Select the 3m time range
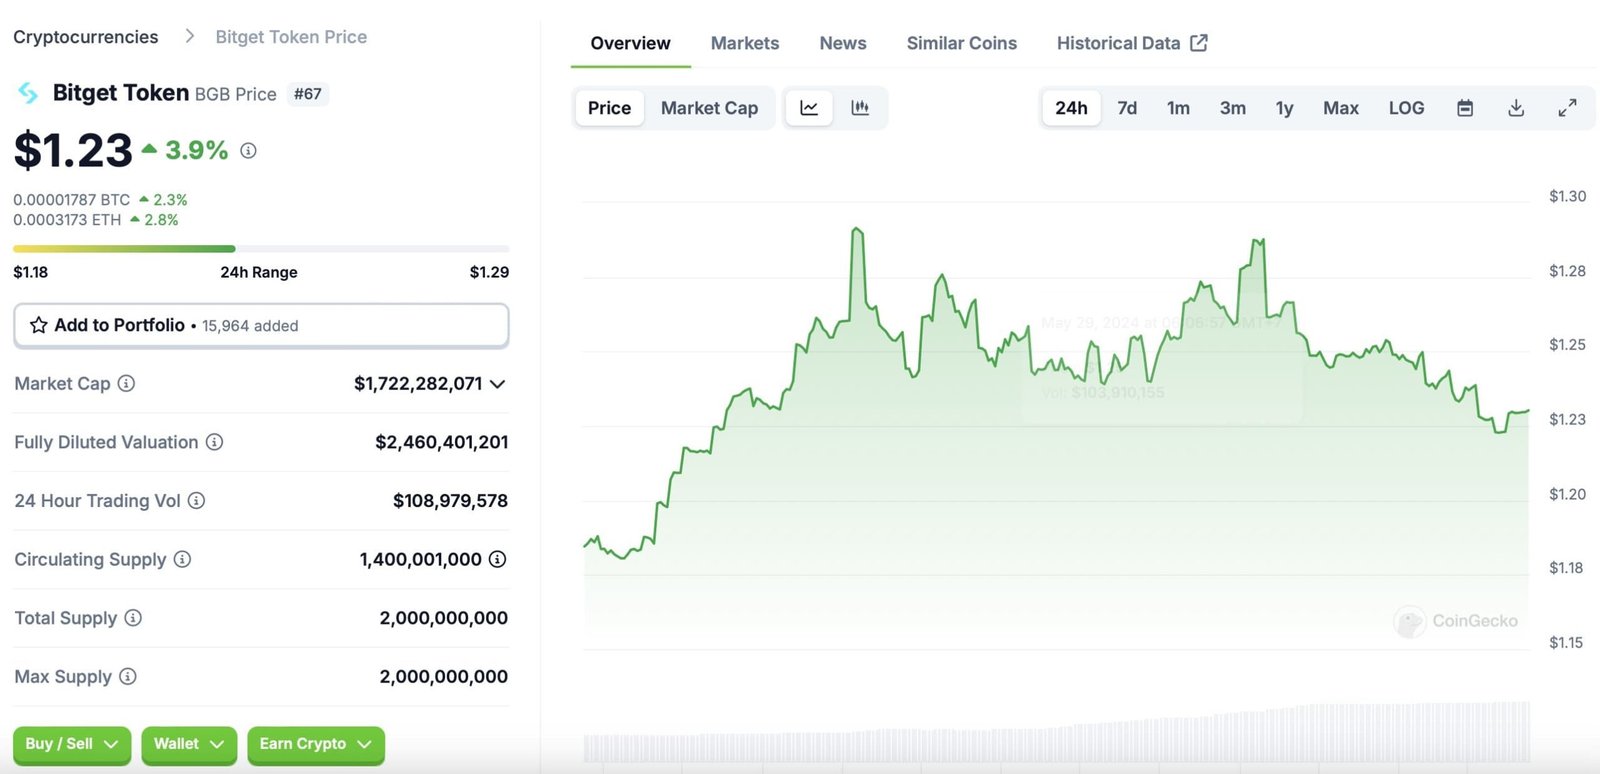This screenshot has height=774, width=1600. coord(1233,108)
